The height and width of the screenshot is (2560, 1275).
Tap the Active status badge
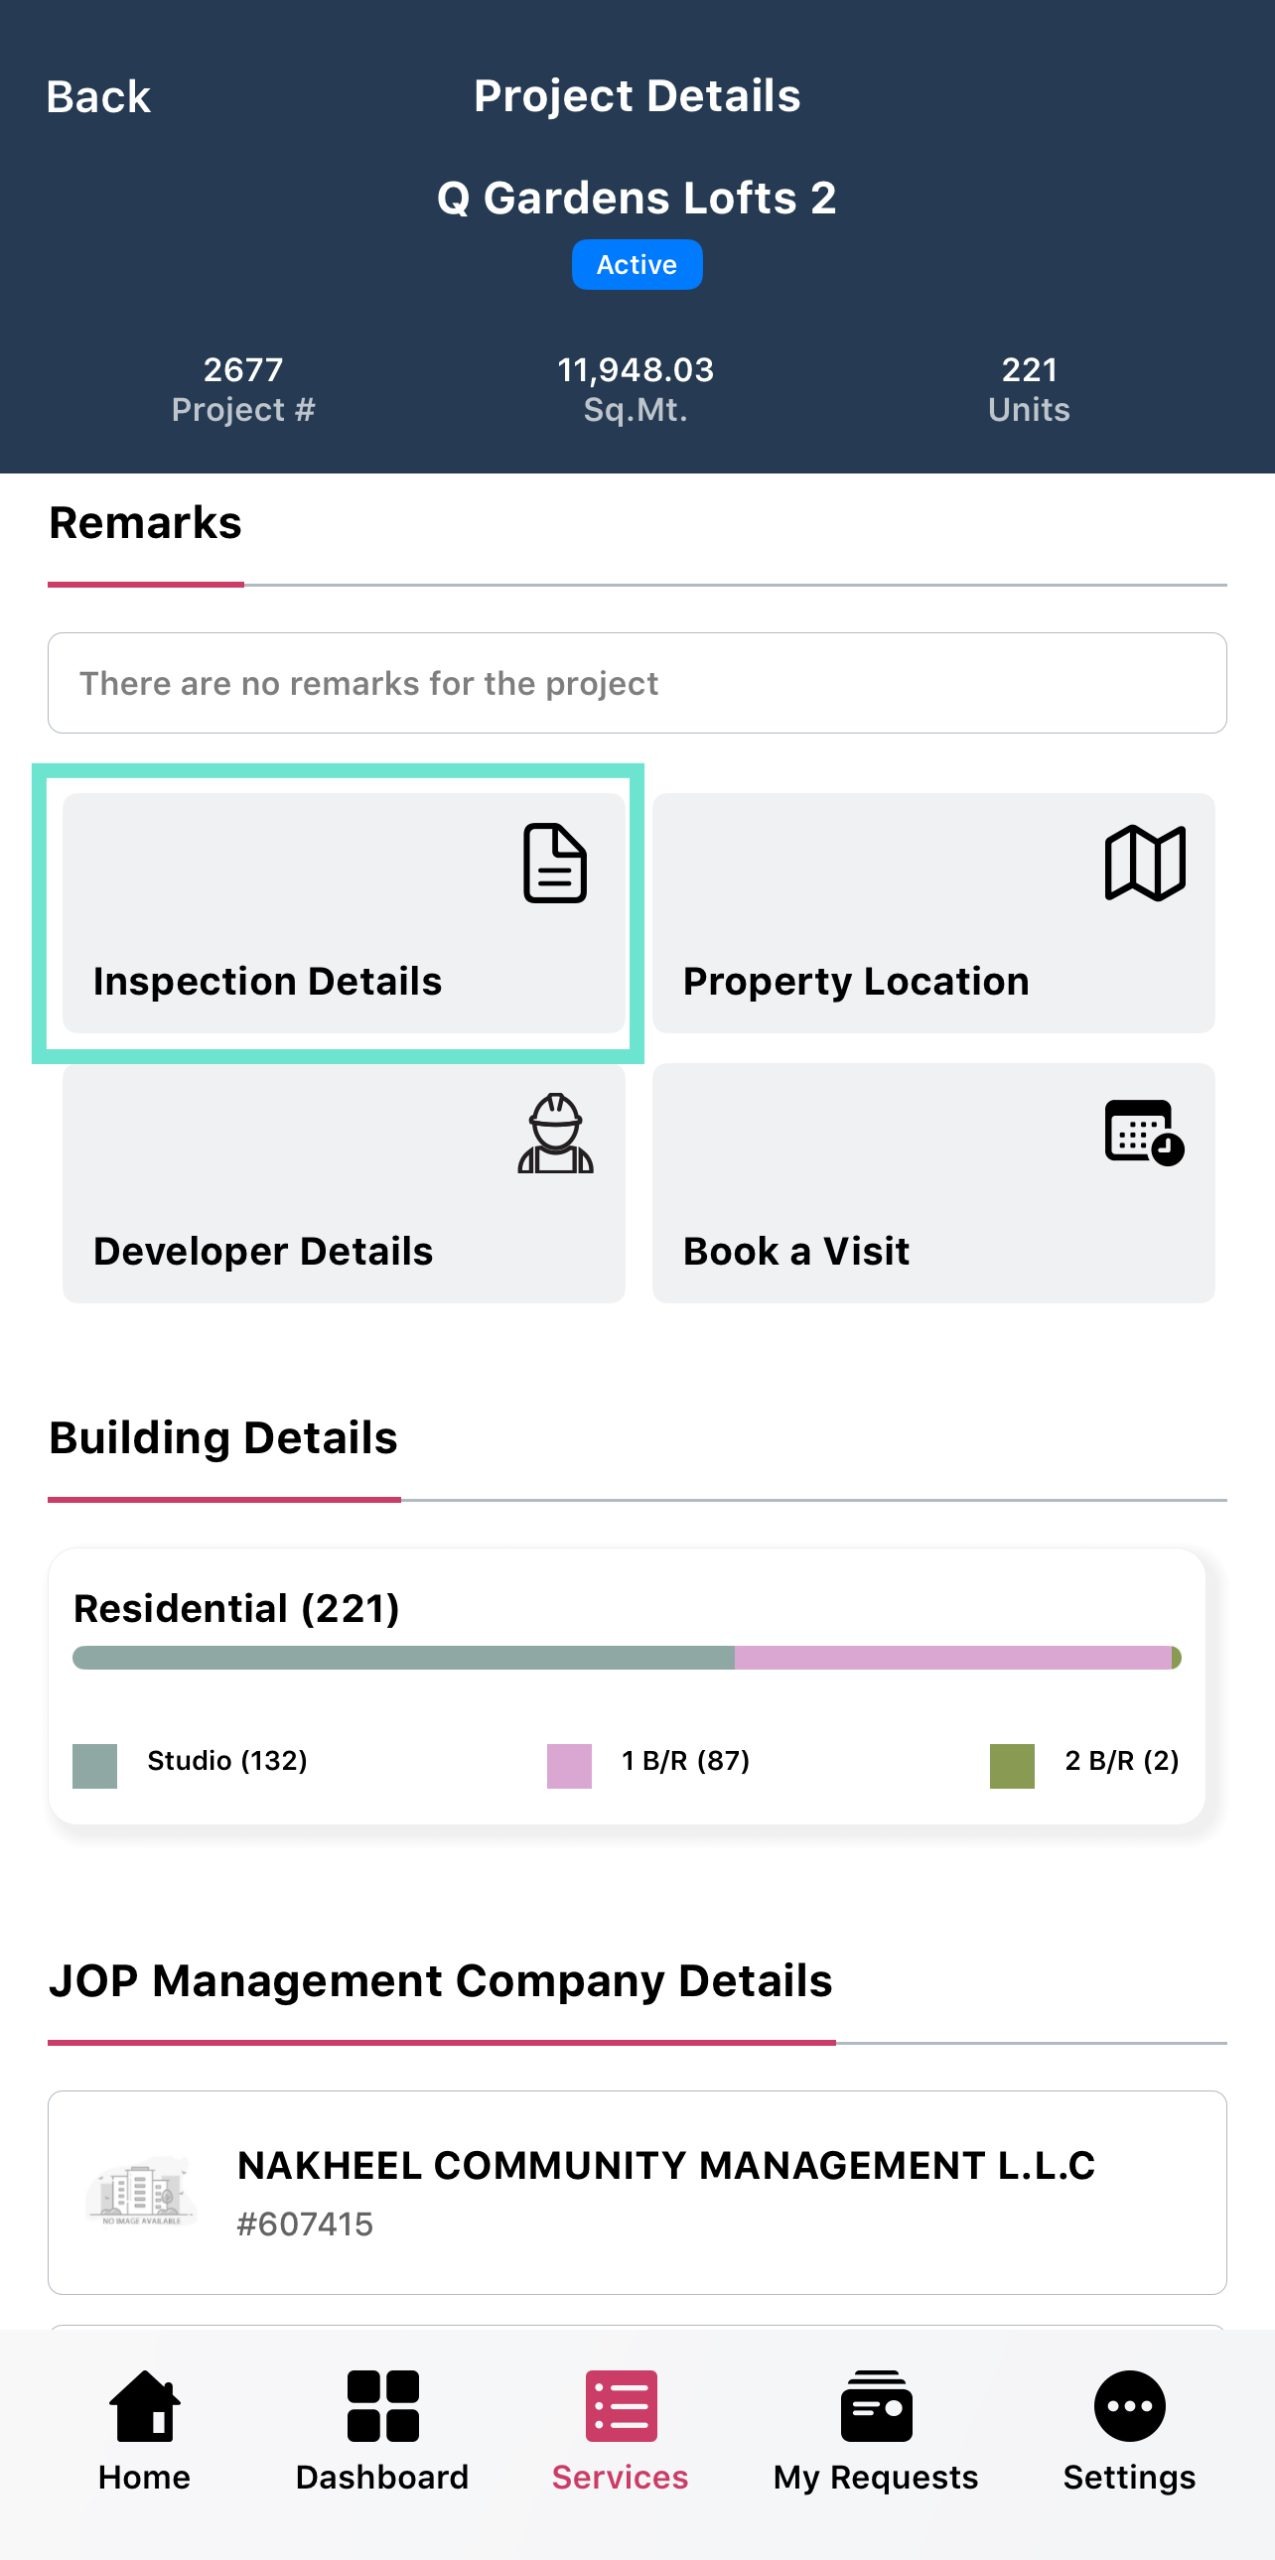coord(637,265)
